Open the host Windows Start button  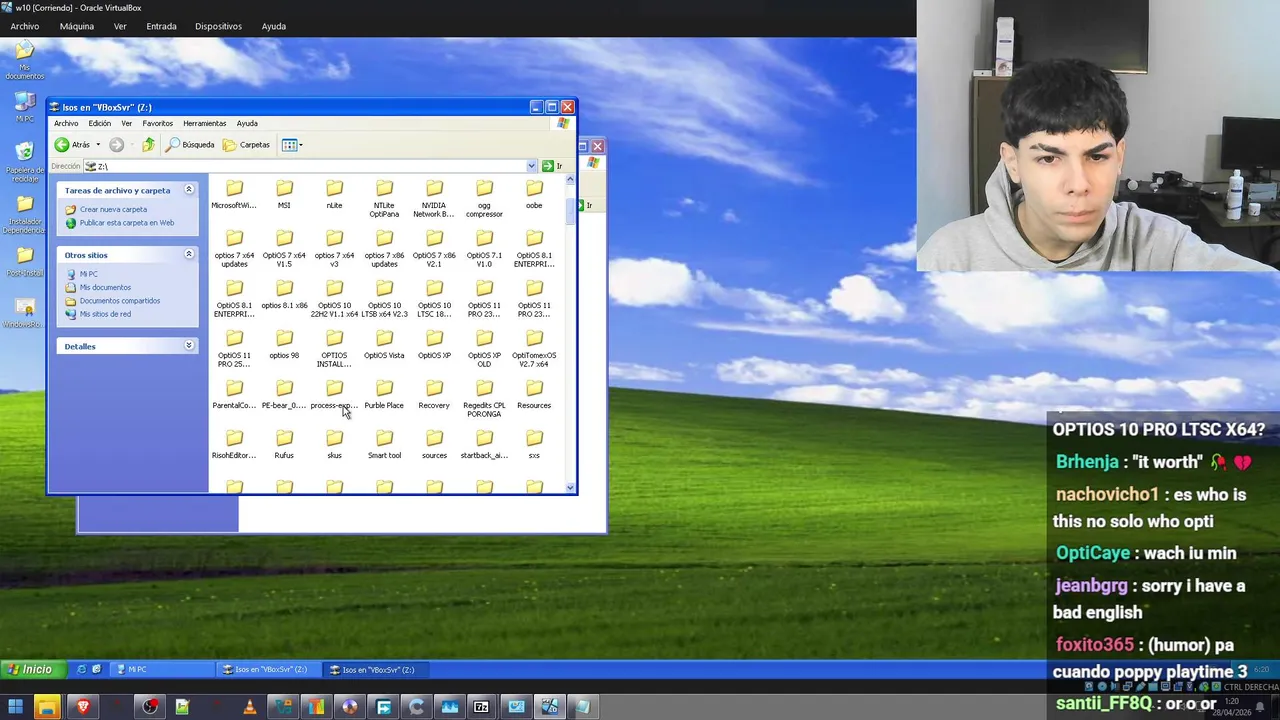[15, 707]
